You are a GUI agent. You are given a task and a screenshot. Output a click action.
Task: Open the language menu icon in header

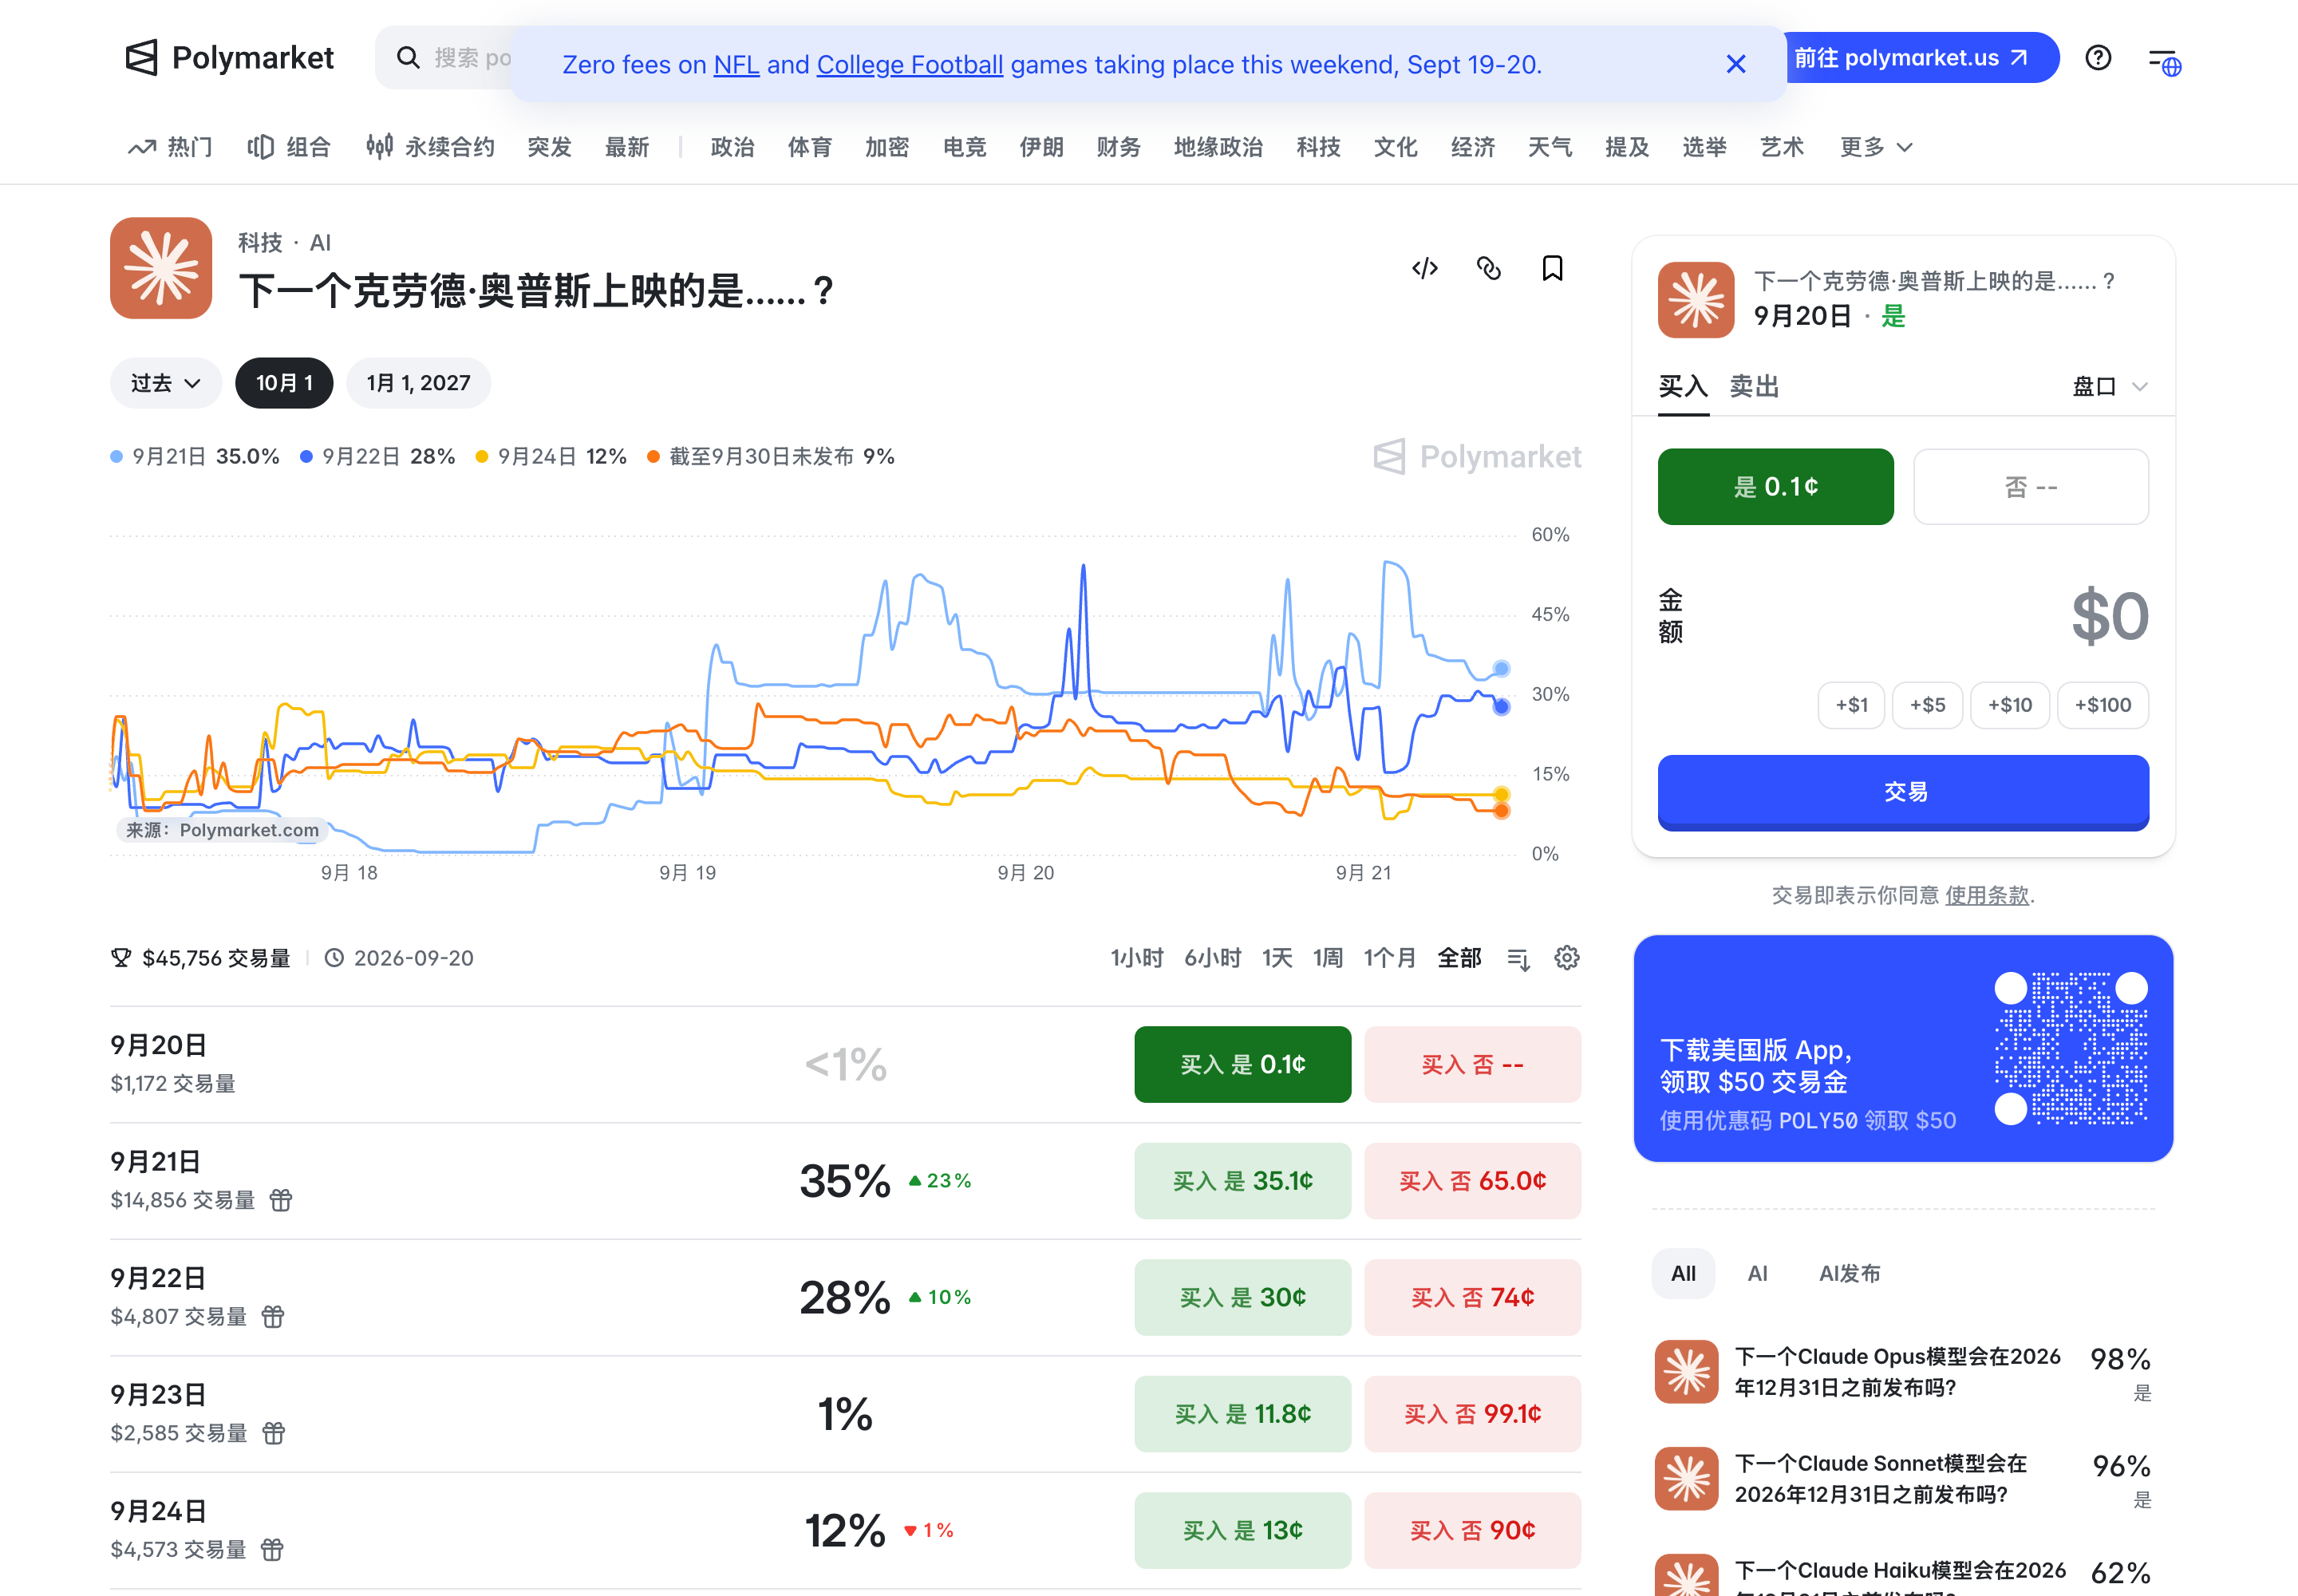[x=2165, y=62]
